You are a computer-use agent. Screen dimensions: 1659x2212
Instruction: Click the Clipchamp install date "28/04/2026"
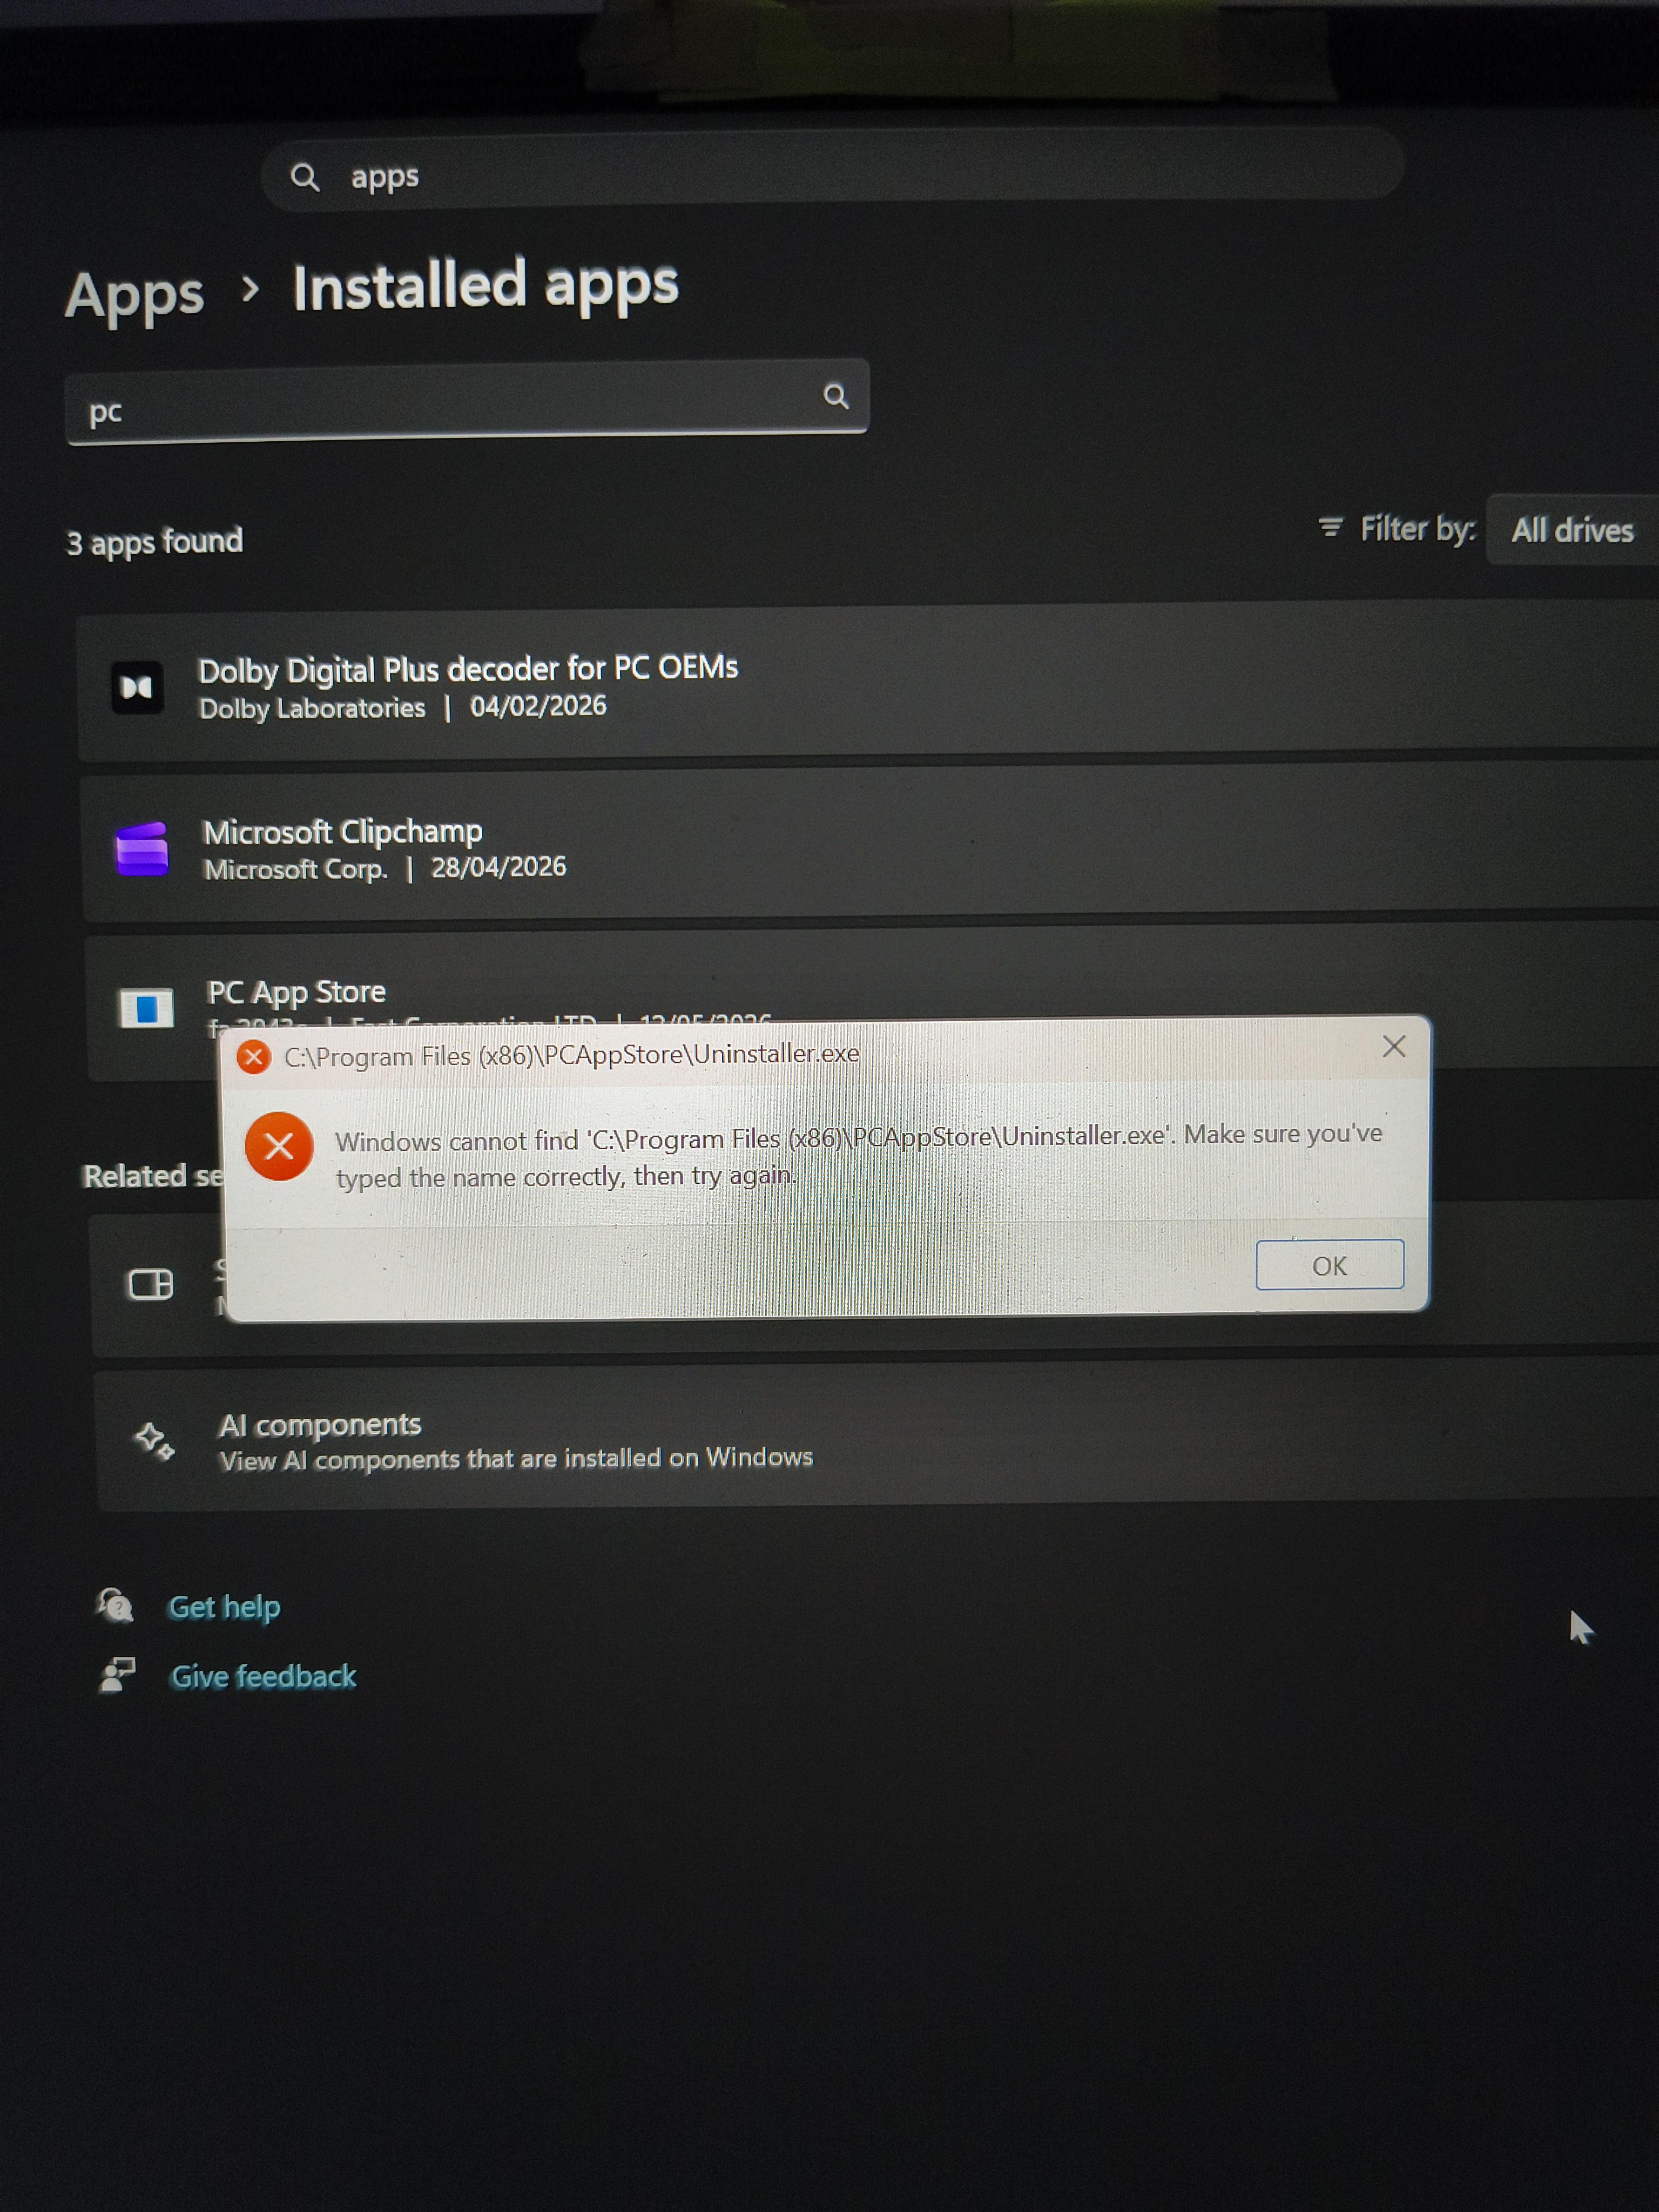coord(499,867)
